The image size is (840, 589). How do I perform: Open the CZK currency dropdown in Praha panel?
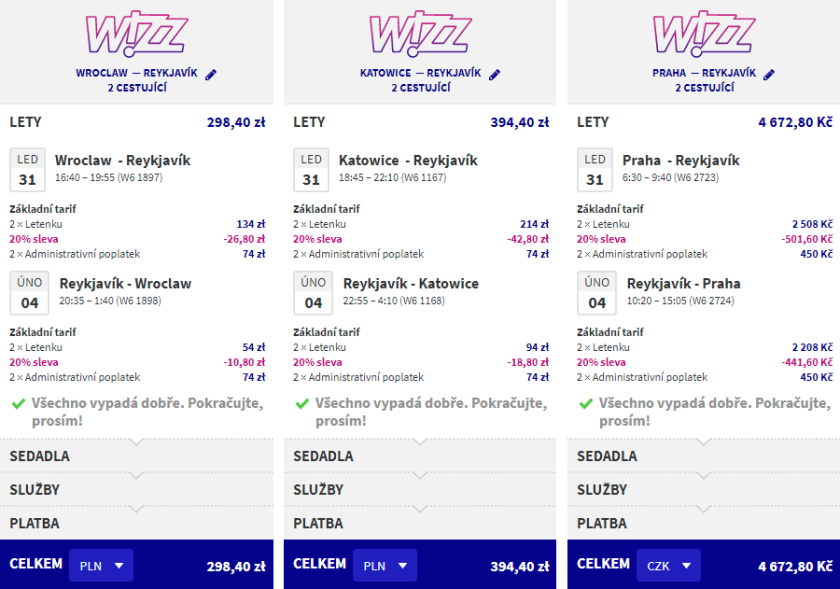click(668, 565)
